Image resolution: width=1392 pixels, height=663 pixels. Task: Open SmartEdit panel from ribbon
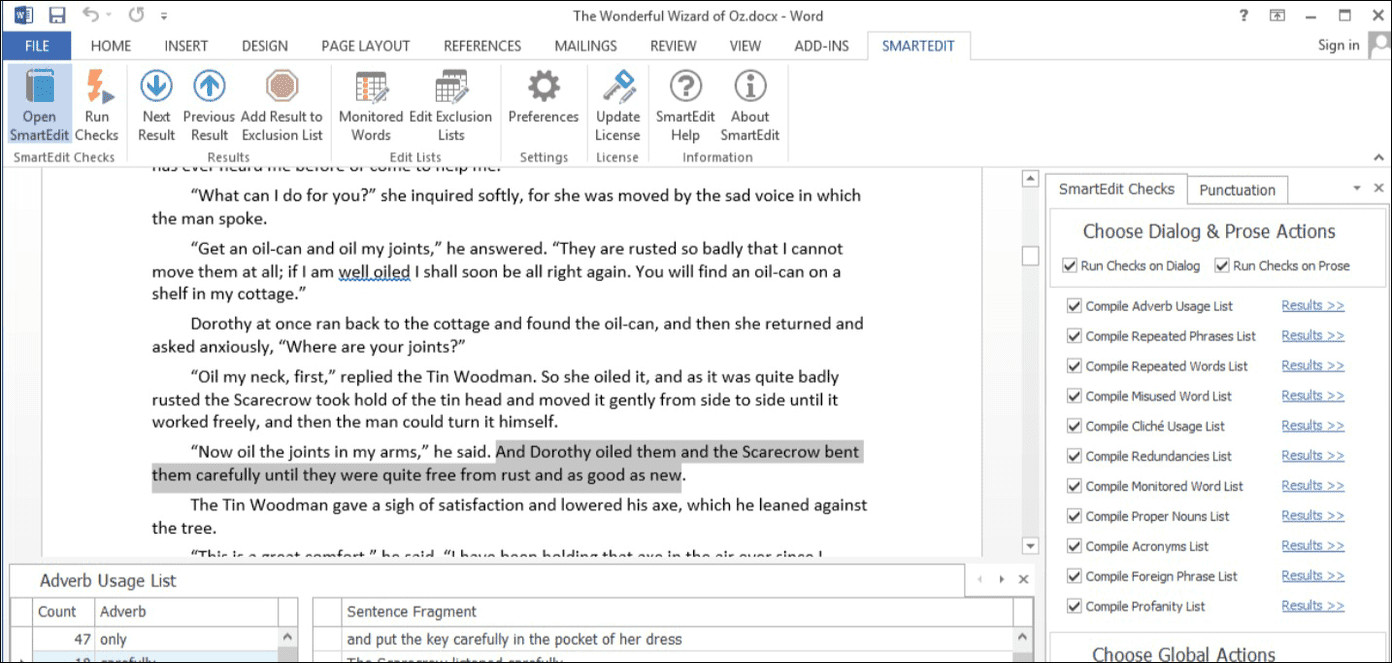39,105
